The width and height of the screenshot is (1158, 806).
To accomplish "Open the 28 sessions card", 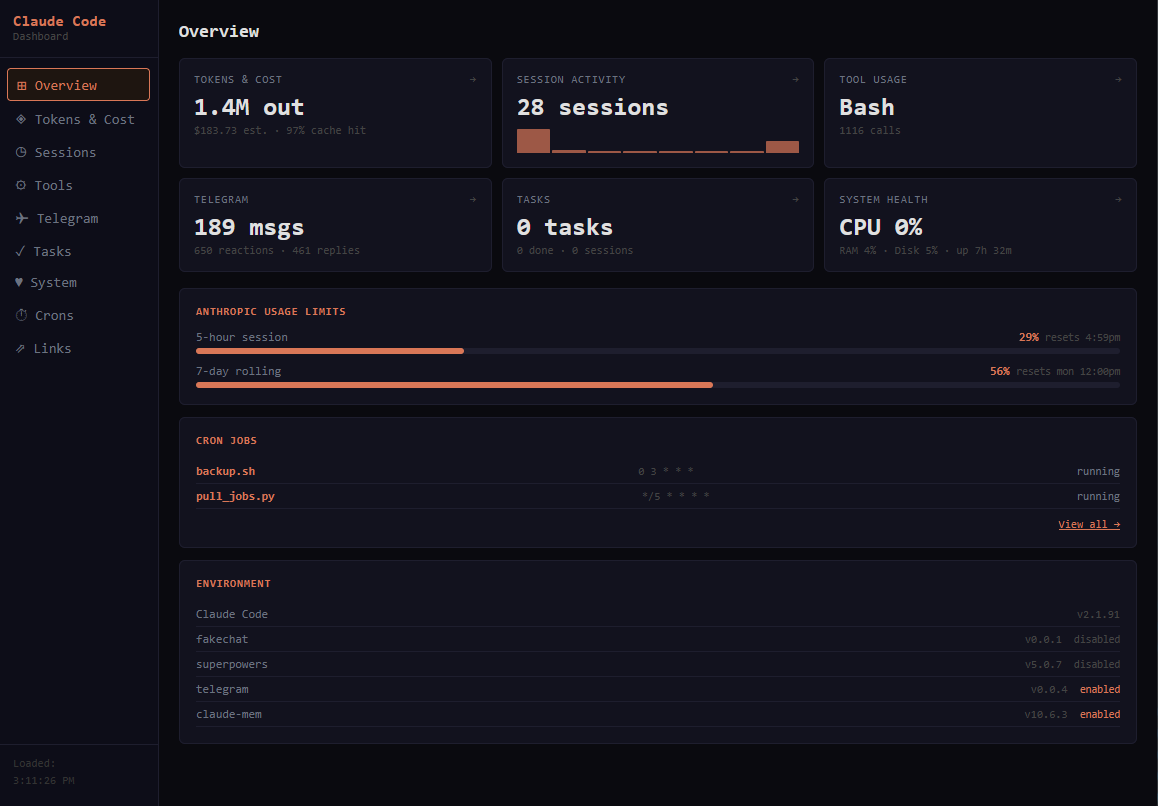I will coord(657,113).
